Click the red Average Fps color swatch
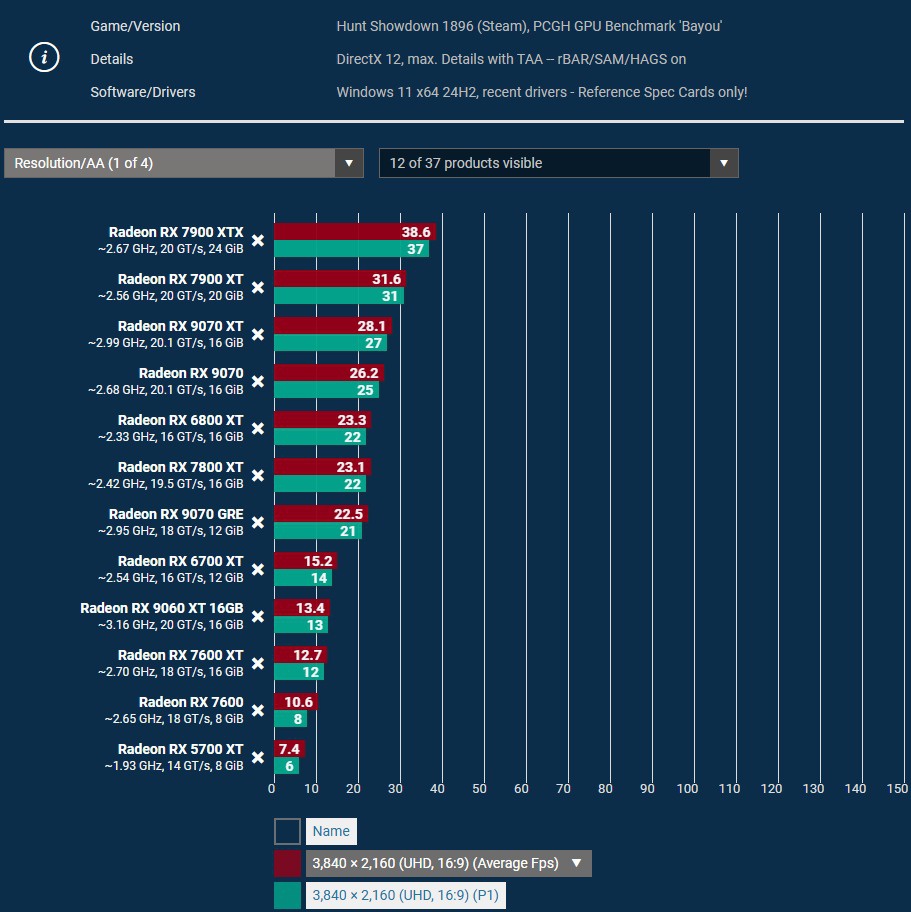The image size is (911, 912). (287, 863)
